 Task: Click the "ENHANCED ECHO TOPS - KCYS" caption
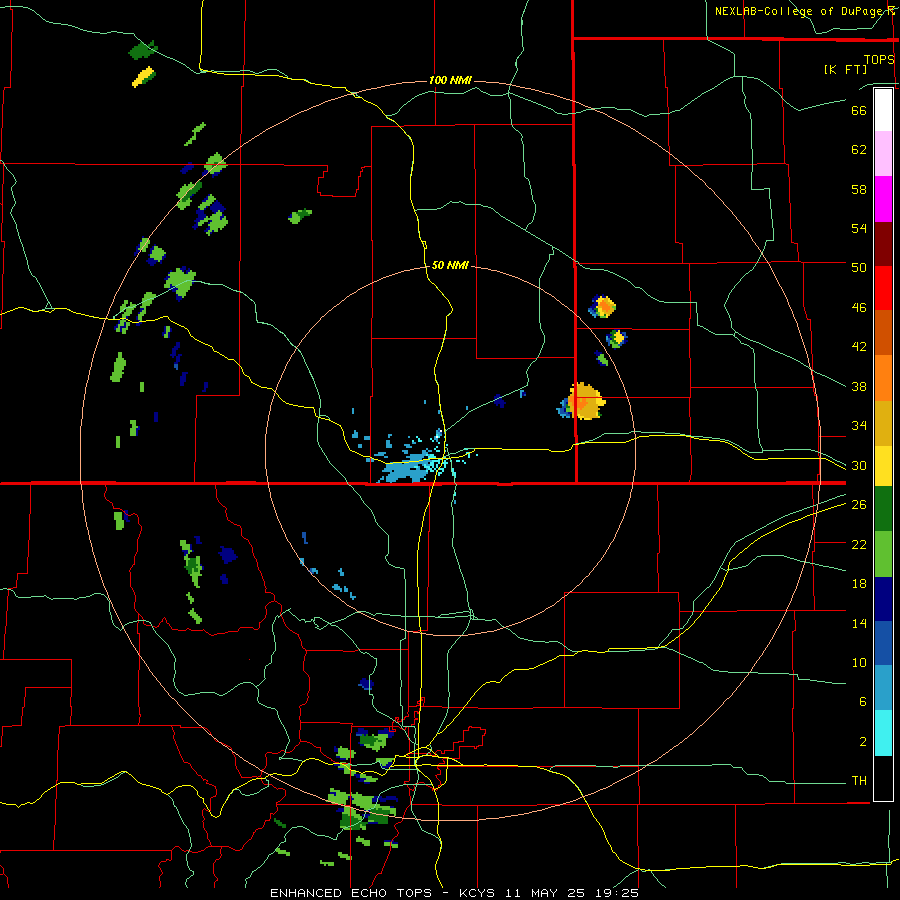point(385,893)
